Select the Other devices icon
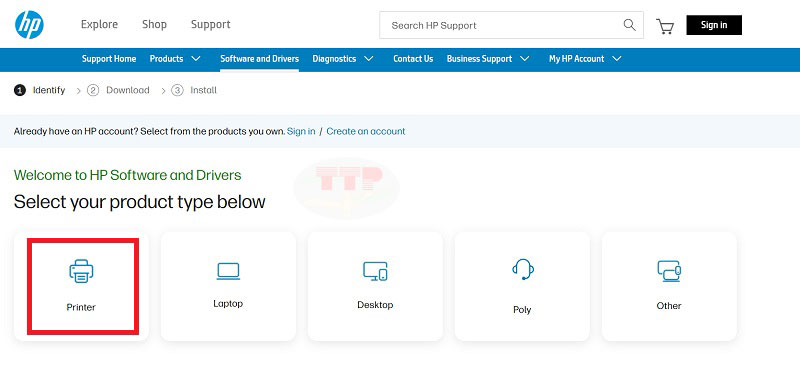 point(669,271)
